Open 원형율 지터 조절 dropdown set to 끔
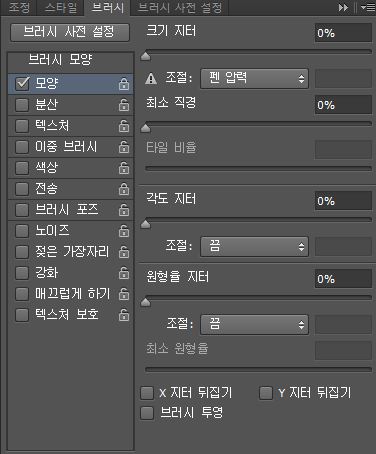This screenshot has width=376, height=454. tap(254, 325)
